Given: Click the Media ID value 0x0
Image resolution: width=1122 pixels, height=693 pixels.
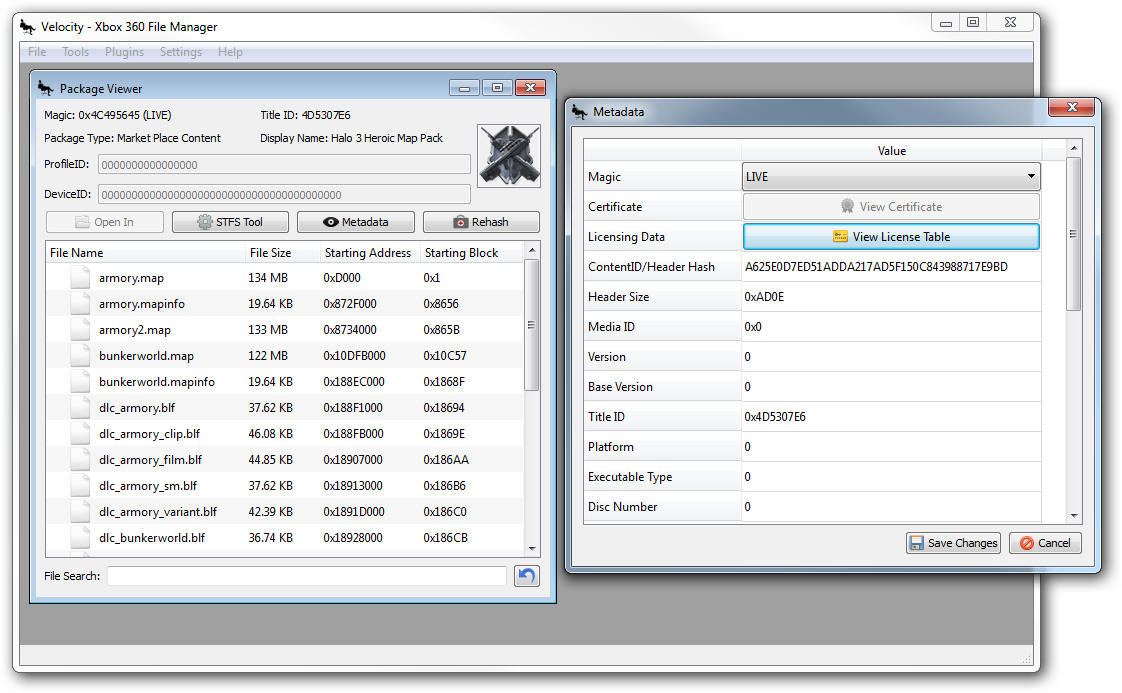Looking at the screenshot, I should pyautogui.click(x=753, y=327).
